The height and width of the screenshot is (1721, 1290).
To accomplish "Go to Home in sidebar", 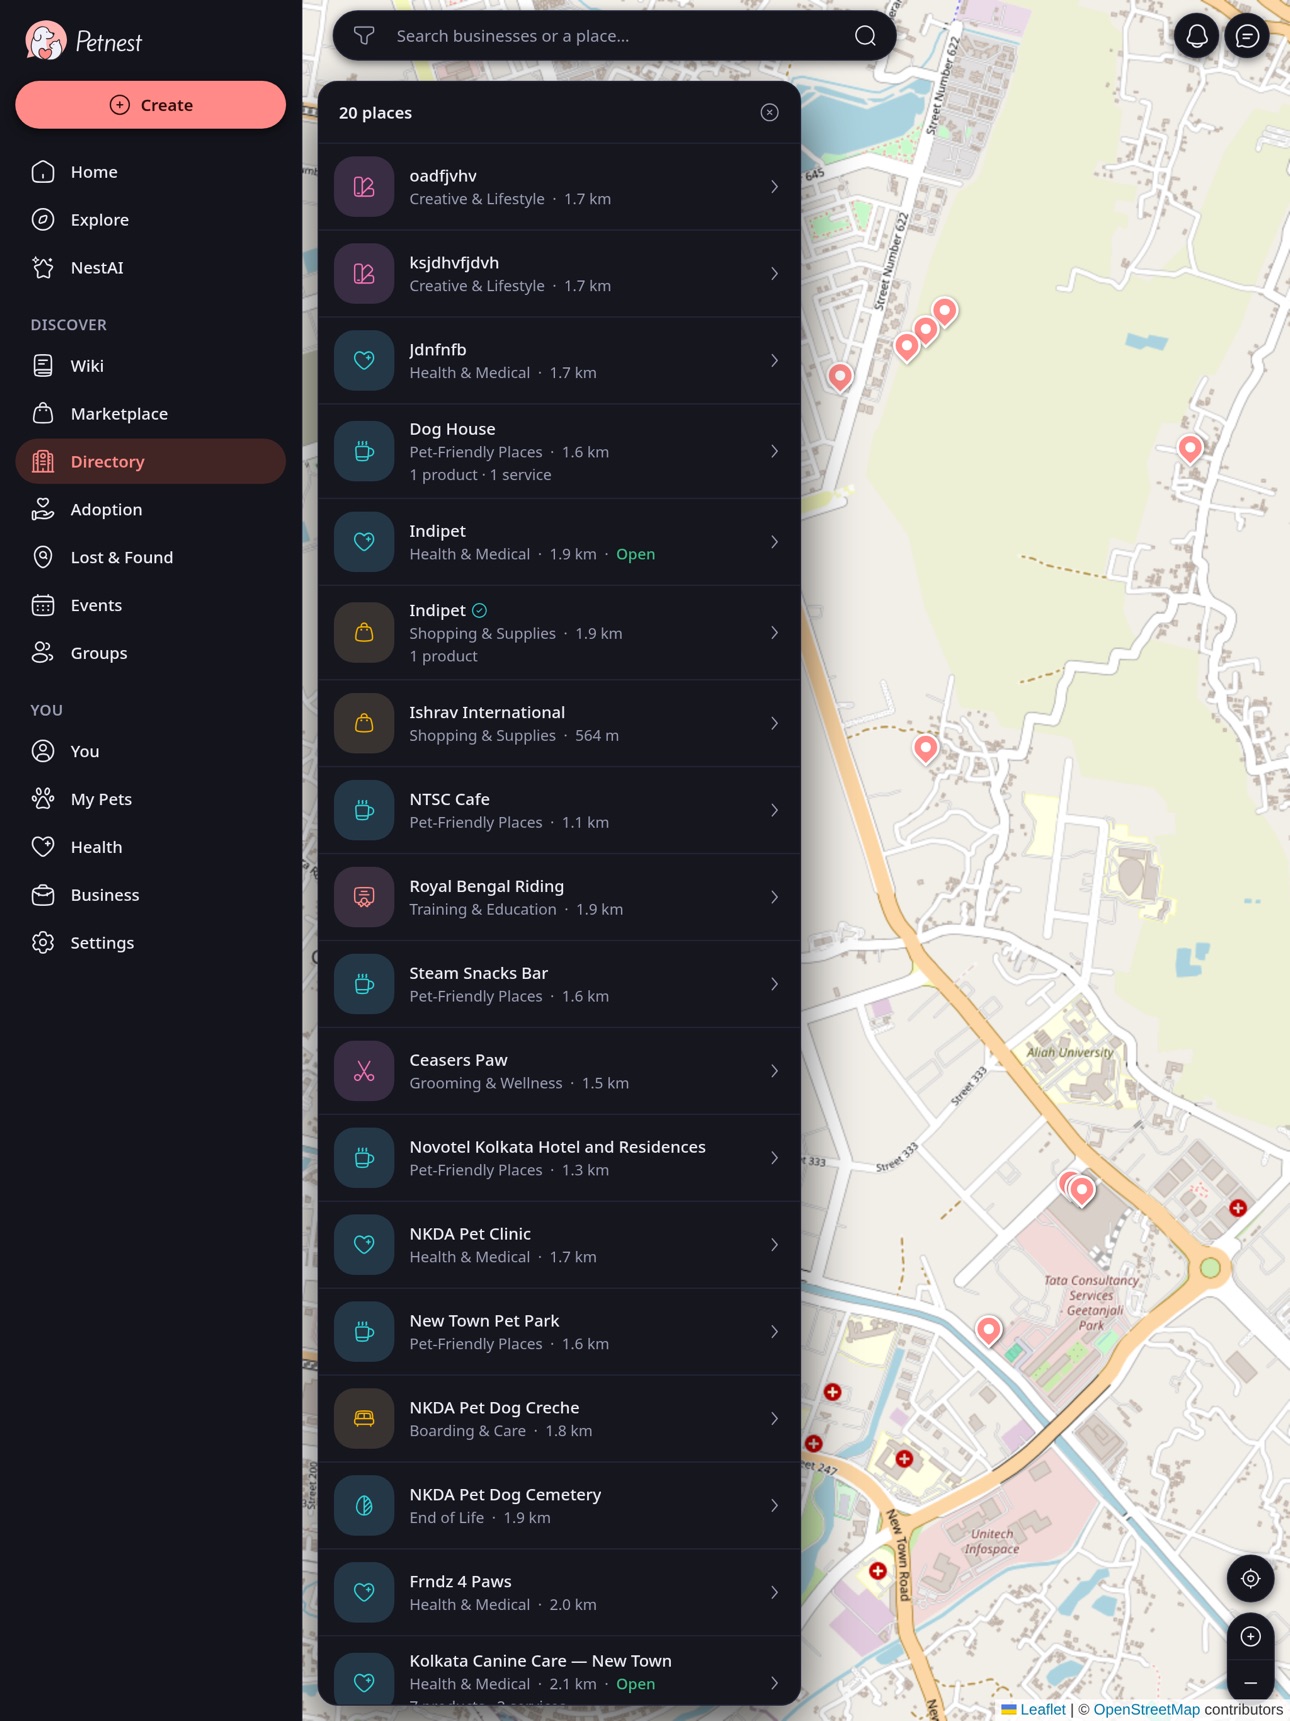I will [x=151, y=172].
